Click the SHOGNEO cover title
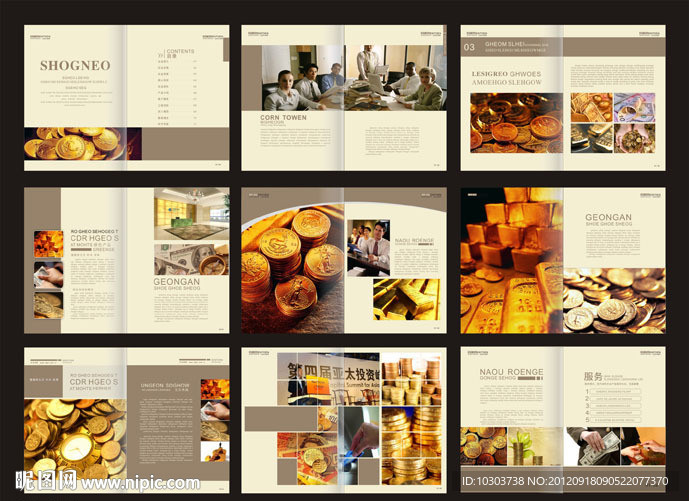 coord(75,65)
